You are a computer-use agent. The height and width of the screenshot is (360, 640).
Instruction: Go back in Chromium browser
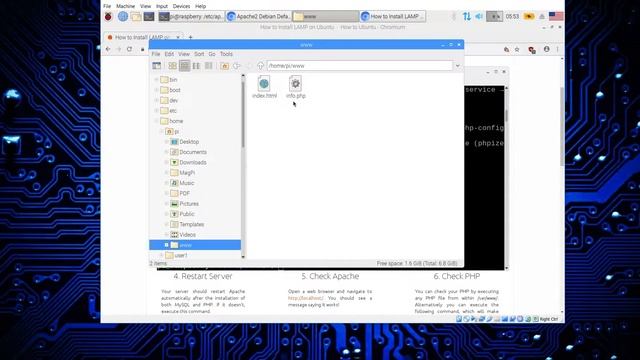(108, 49)
